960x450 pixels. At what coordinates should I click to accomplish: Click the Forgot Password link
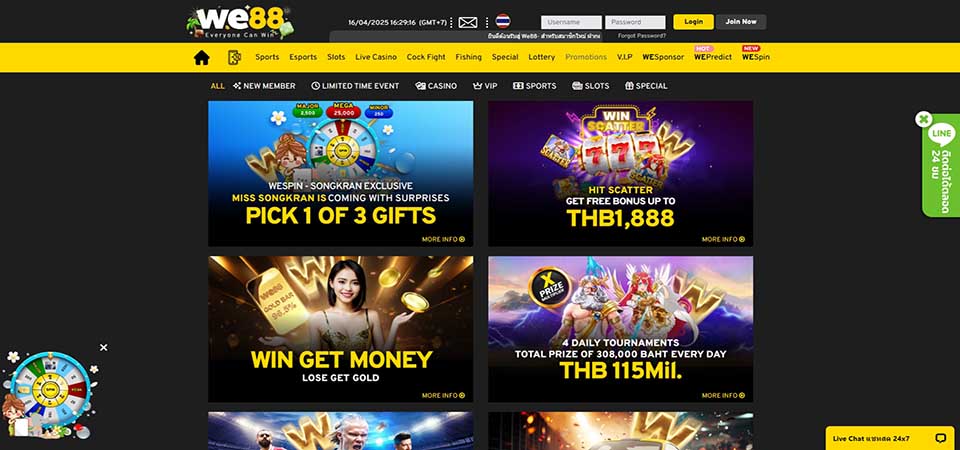point(642,36)
